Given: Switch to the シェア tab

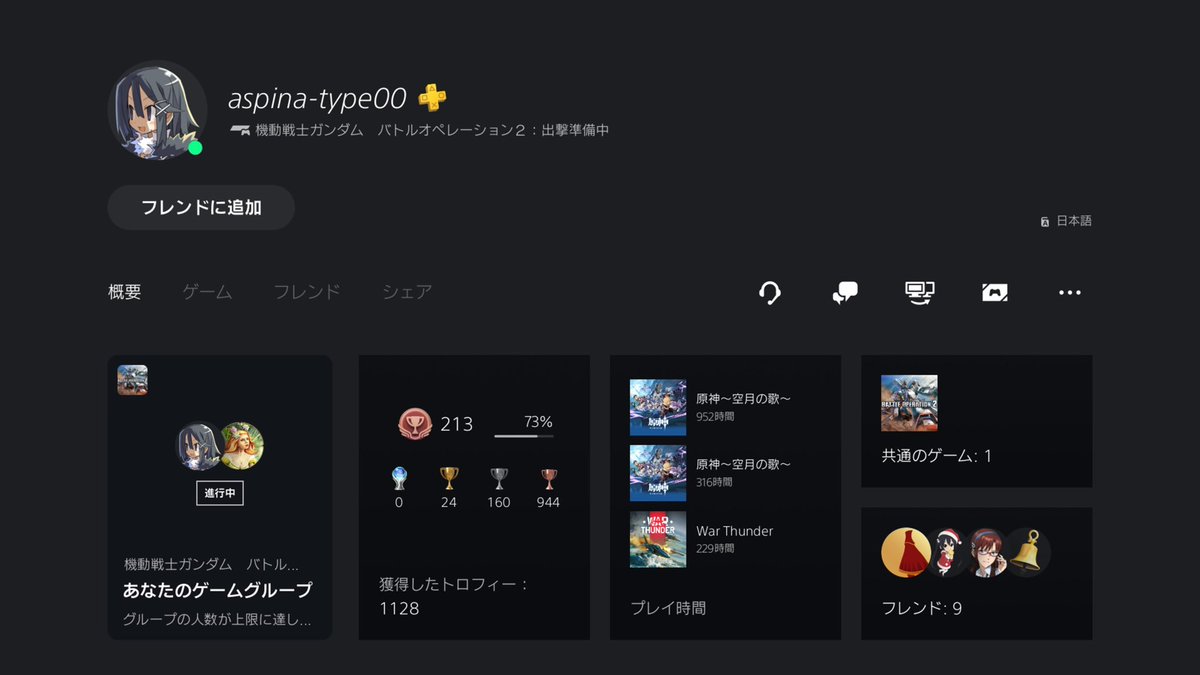Looking at the screenshot, I should [x=407, y=292].
